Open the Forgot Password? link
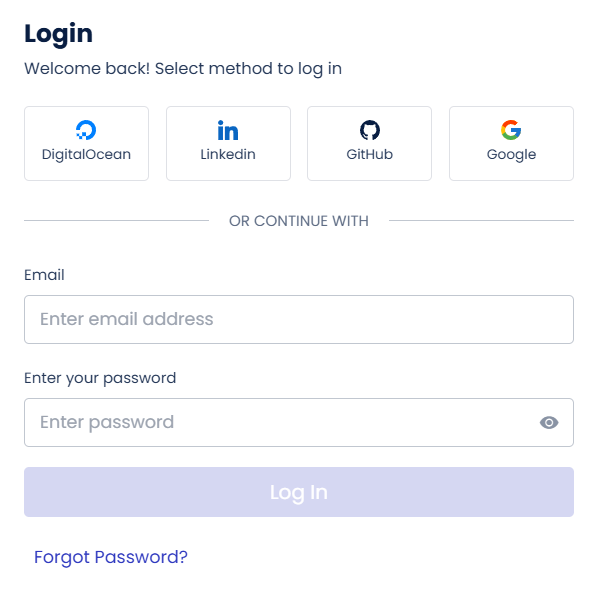Viewport: 610px width, 593px height. click(111, 557)
